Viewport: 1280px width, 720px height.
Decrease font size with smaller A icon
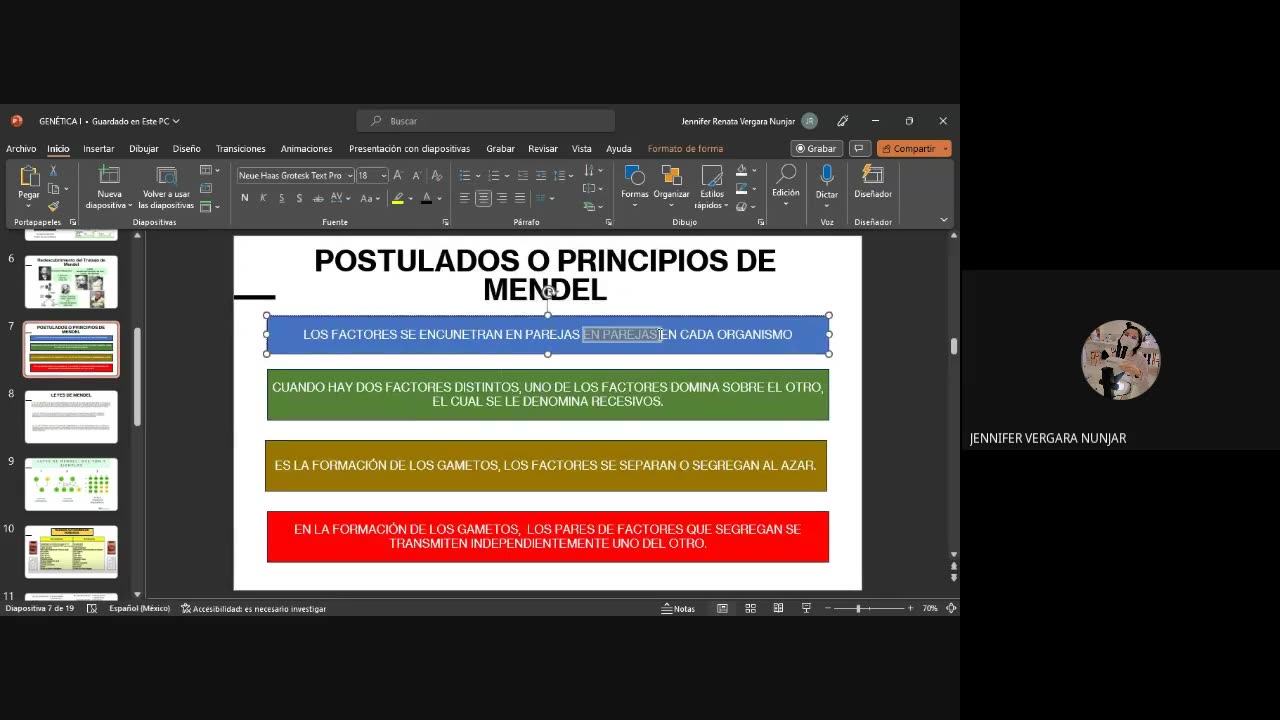point(415,175)
